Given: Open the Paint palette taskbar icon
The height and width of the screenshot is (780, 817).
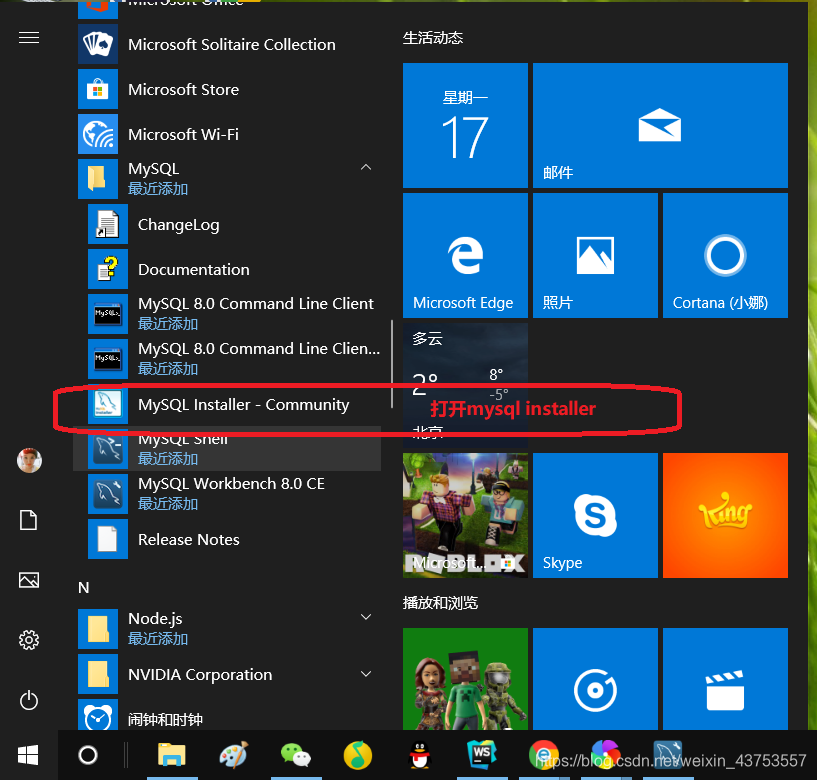Looking at the screenshot, I should [x=233, y=755].
